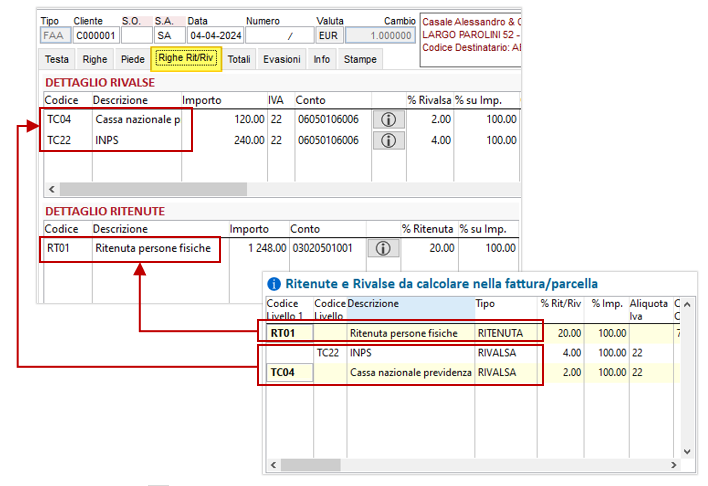Click Conto 06050106006 in TC22 row

click(x=328, y=140)
